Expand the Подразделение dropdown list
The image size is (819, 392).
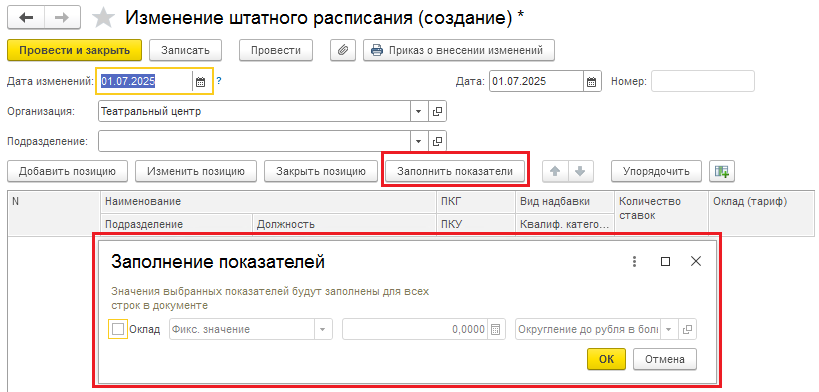click(x=418, y=141)
